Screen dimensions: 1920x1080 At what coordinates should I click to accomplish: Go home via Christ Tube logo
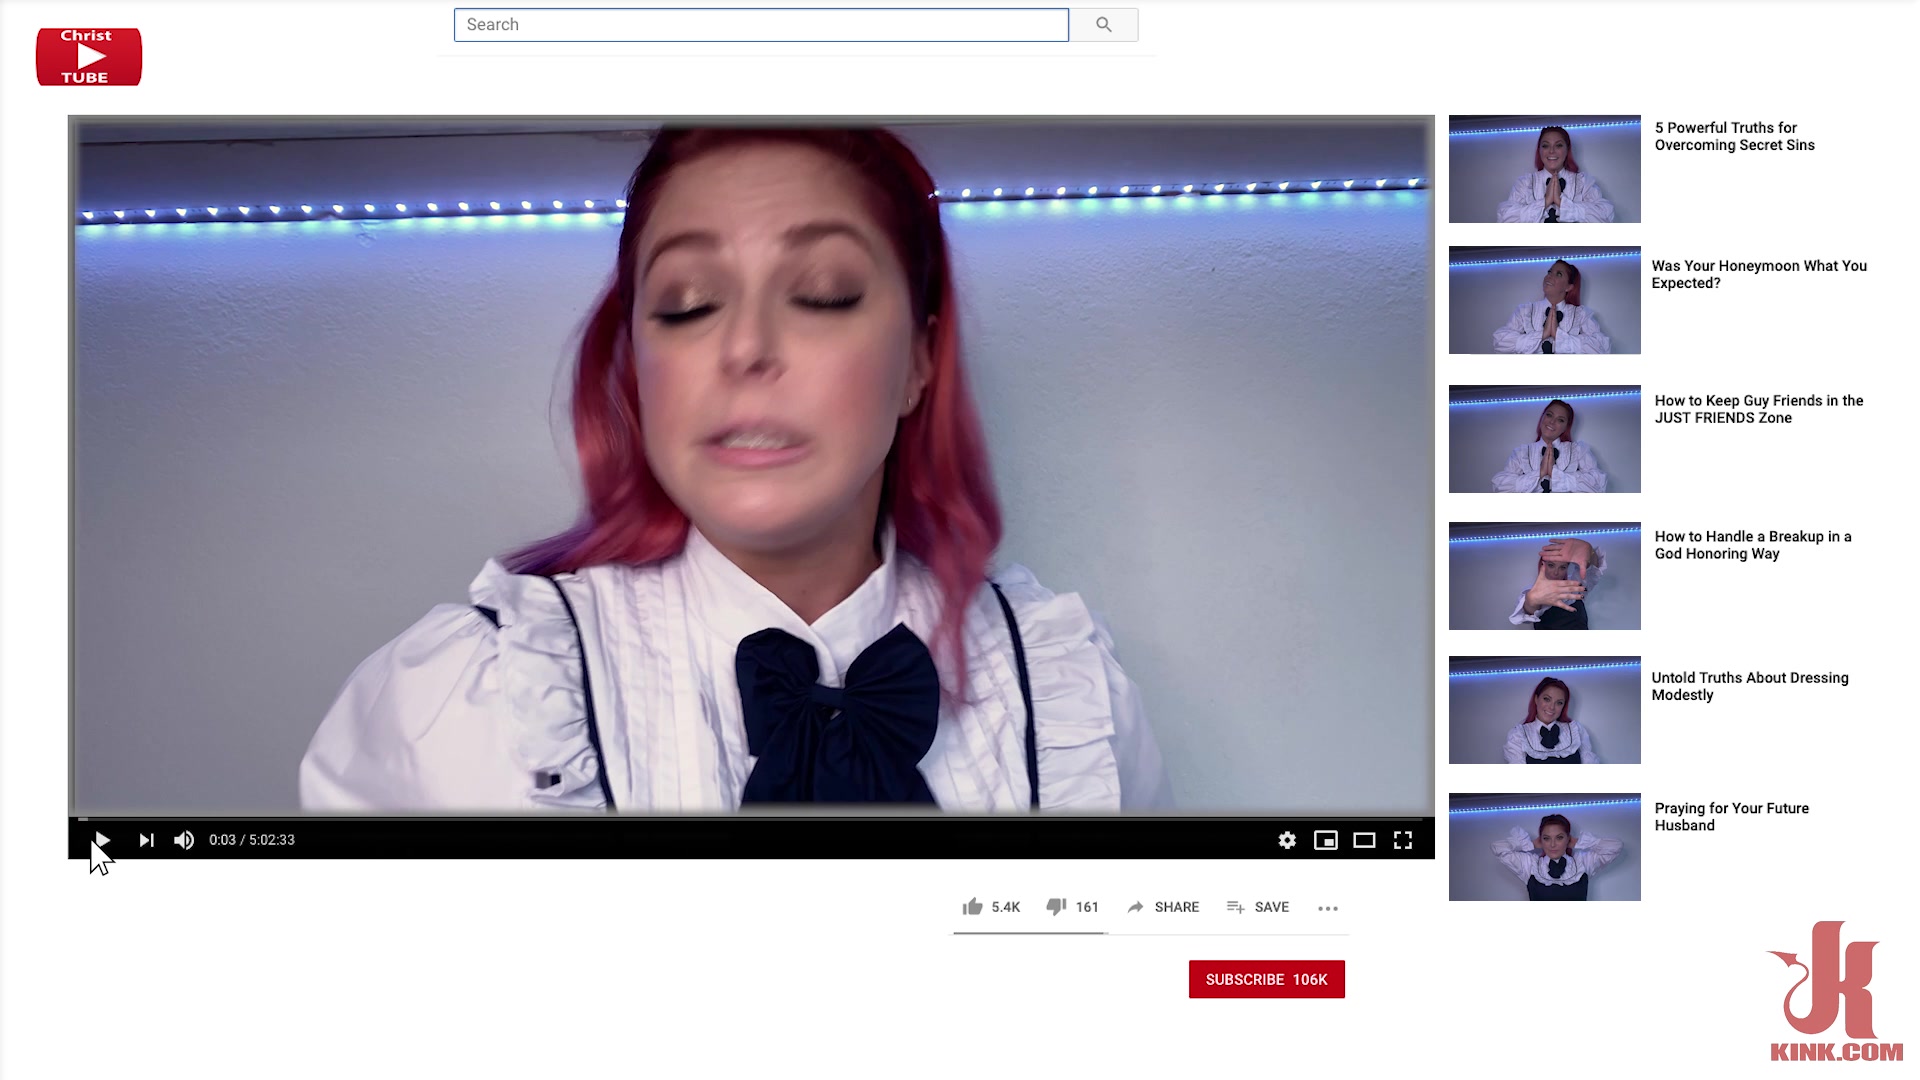point(89,56)
